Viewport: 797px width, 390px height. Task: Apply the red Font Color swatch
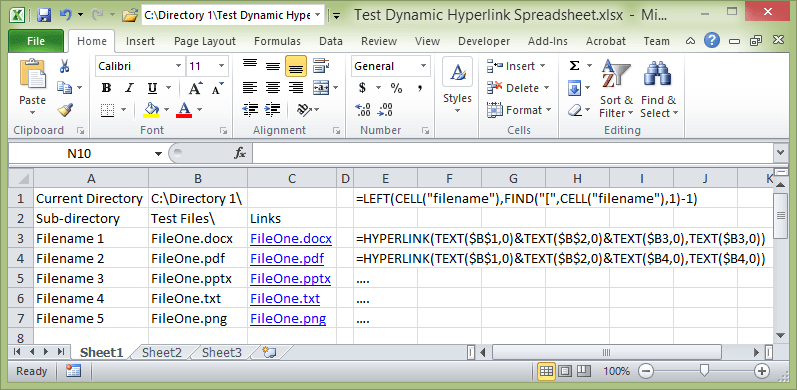184,110
